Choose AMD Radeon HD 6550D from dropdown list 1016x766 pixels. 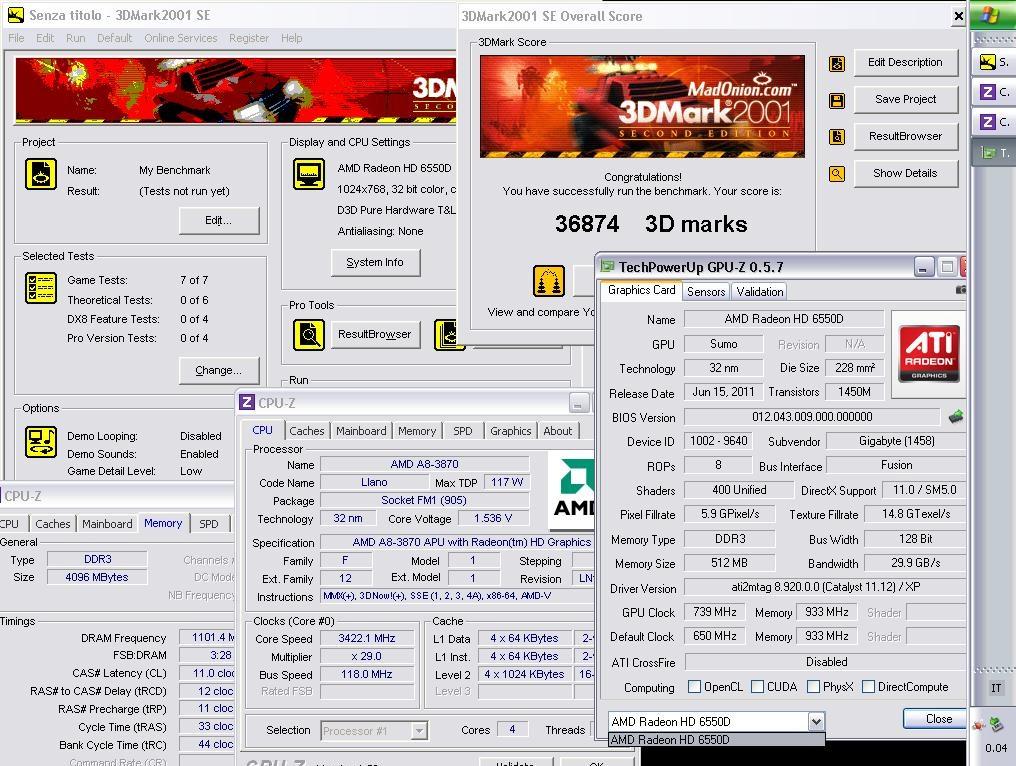click(x=717, y=739)
